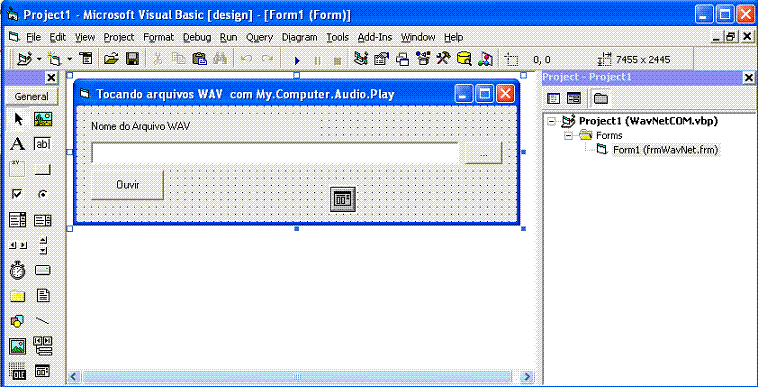This screenshot has width=758, height=387.
Task: Collapse the Project1 (WavNetCOM.vbp) tree node
Action: [552, 121]
